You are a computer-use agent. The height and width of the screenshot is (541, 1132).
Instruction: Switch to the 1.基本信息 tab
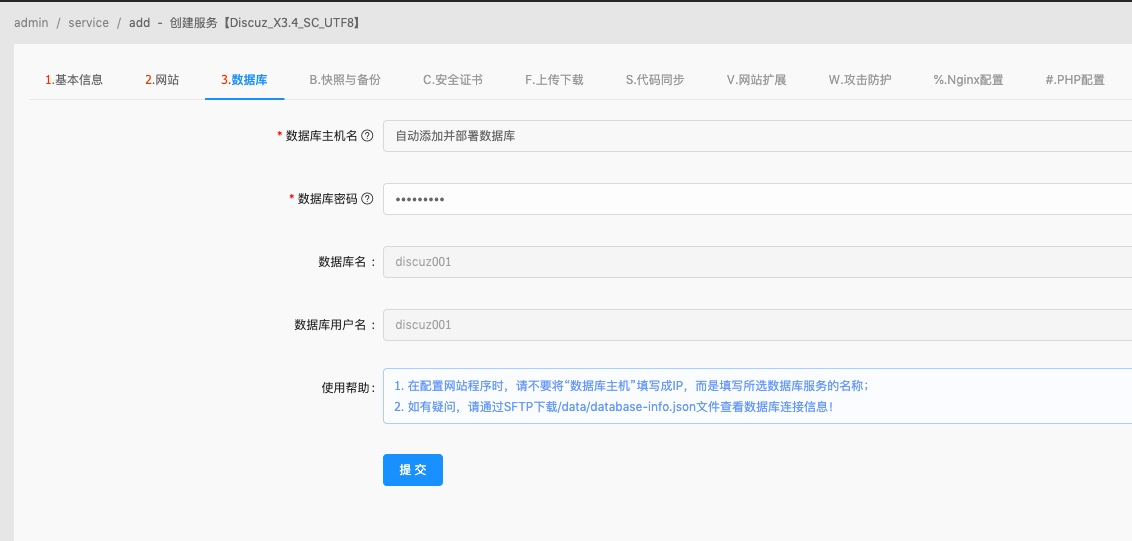(x=74, y=80)
